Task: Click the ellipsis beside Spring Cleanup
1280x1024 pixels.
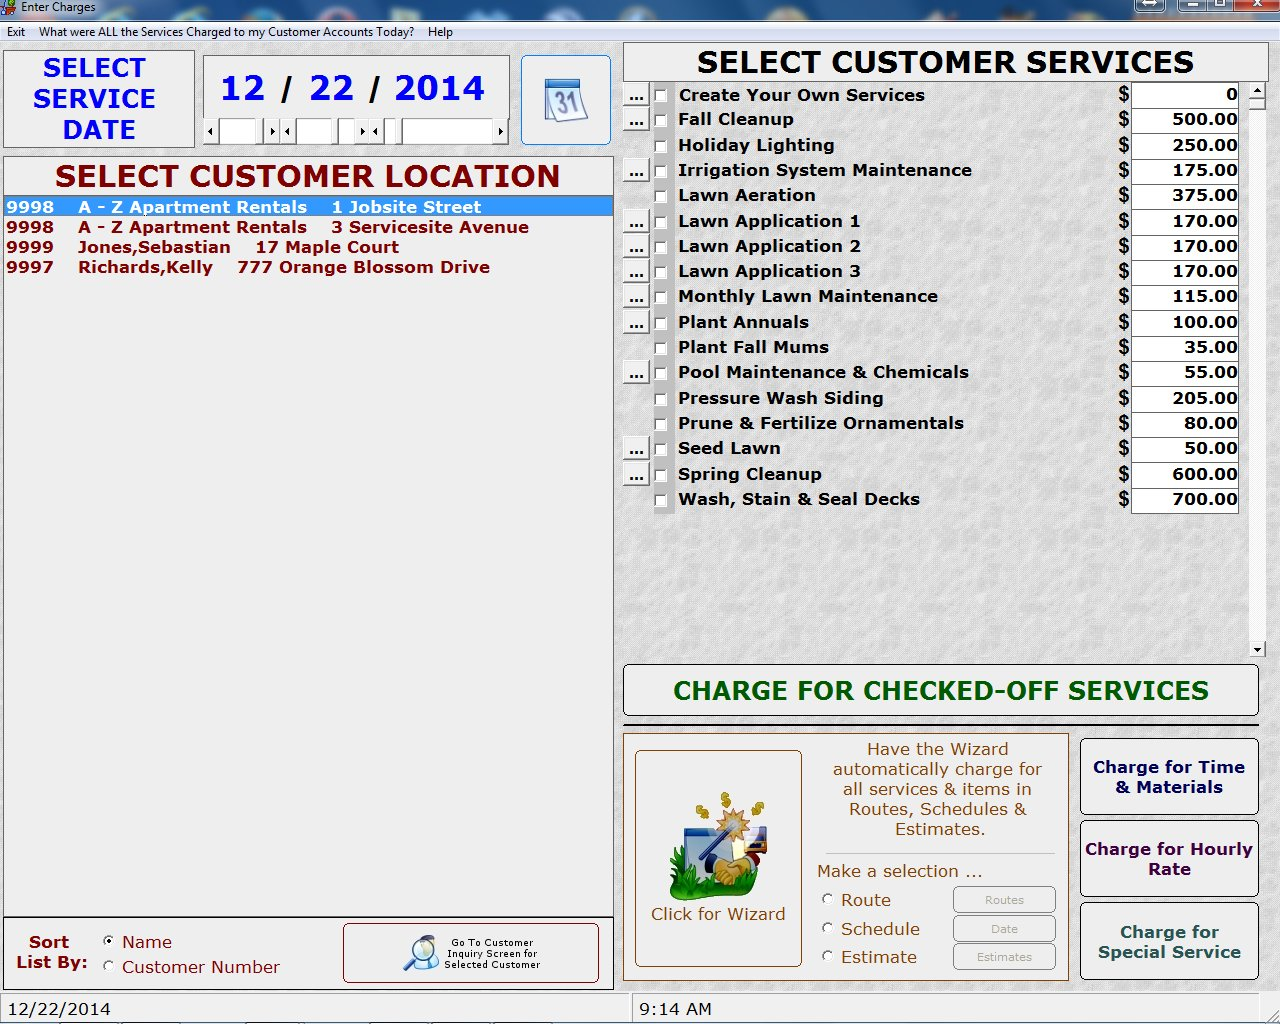Action: click(636, 474)
